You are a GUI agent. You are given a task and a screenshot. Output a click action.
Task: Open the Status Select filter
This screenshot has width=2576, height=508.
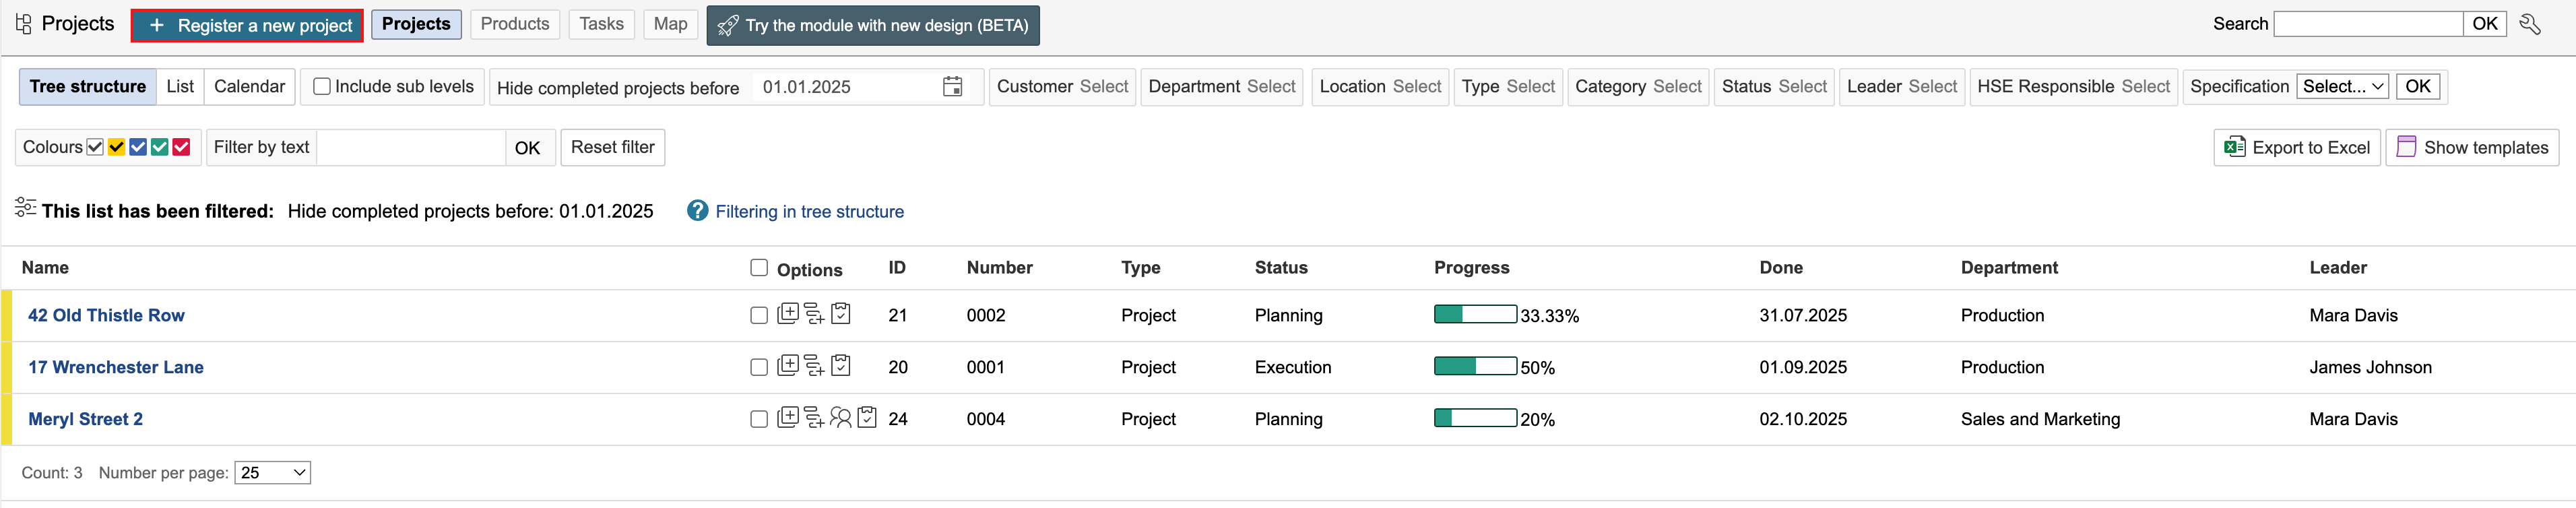(x=1802, y=87)
